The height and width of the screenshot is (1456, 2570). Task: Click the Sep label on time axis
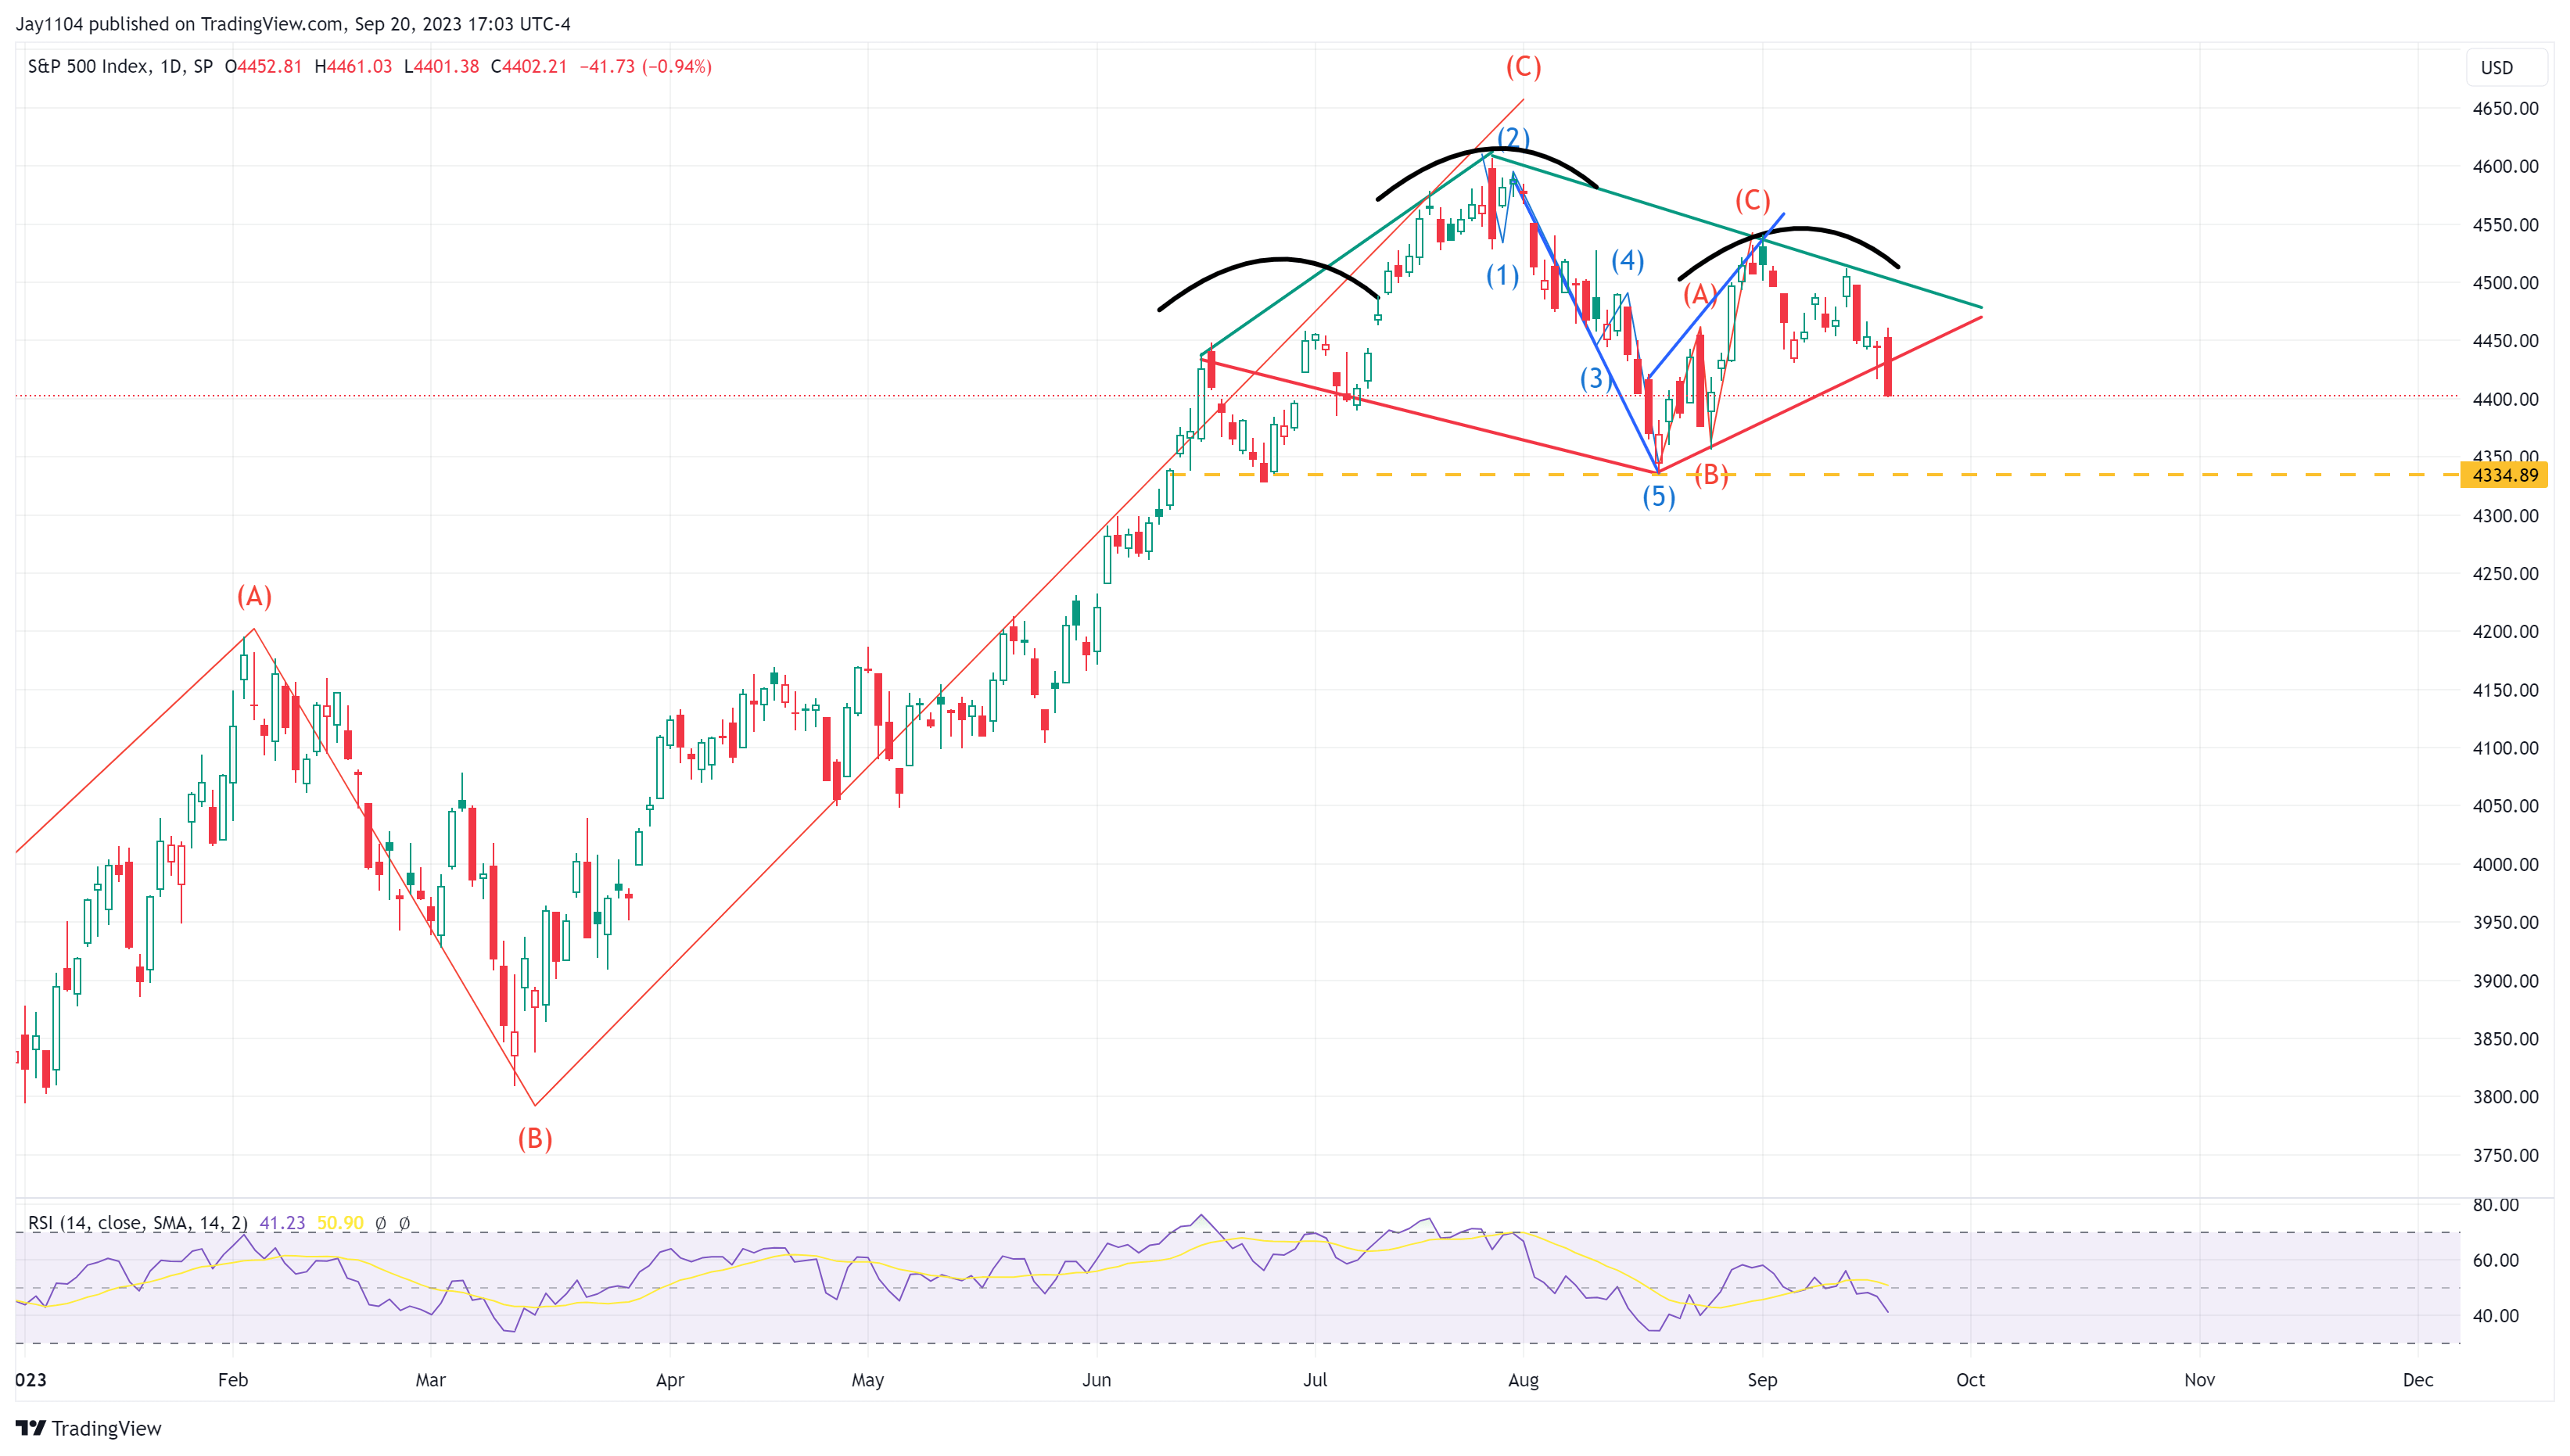(1762, 1380)
